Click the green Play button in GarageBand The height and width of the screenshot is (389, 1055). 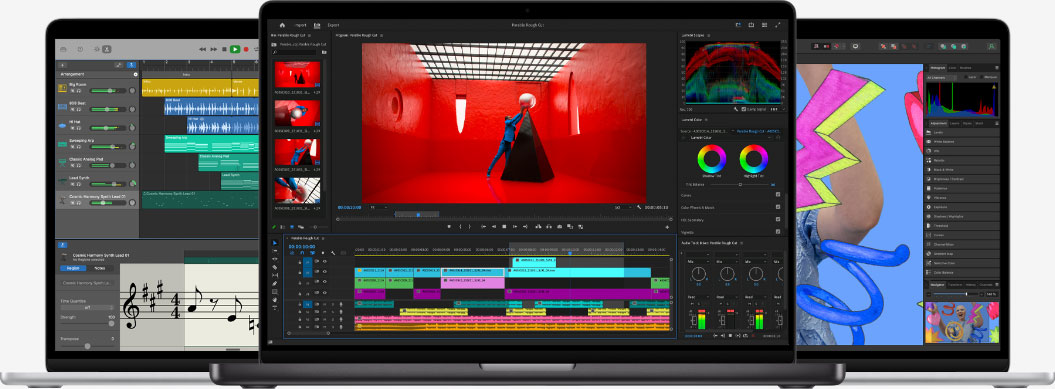coord(235,49)
